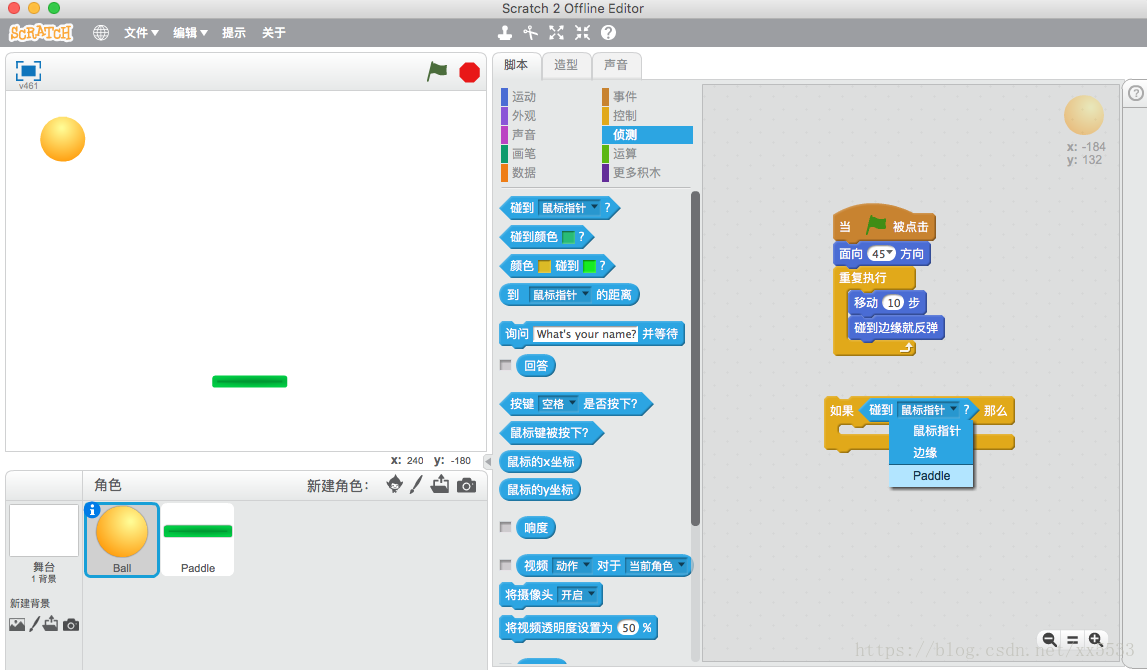
Task: Create a new sprite from the camera
Action: click(467, 485)
